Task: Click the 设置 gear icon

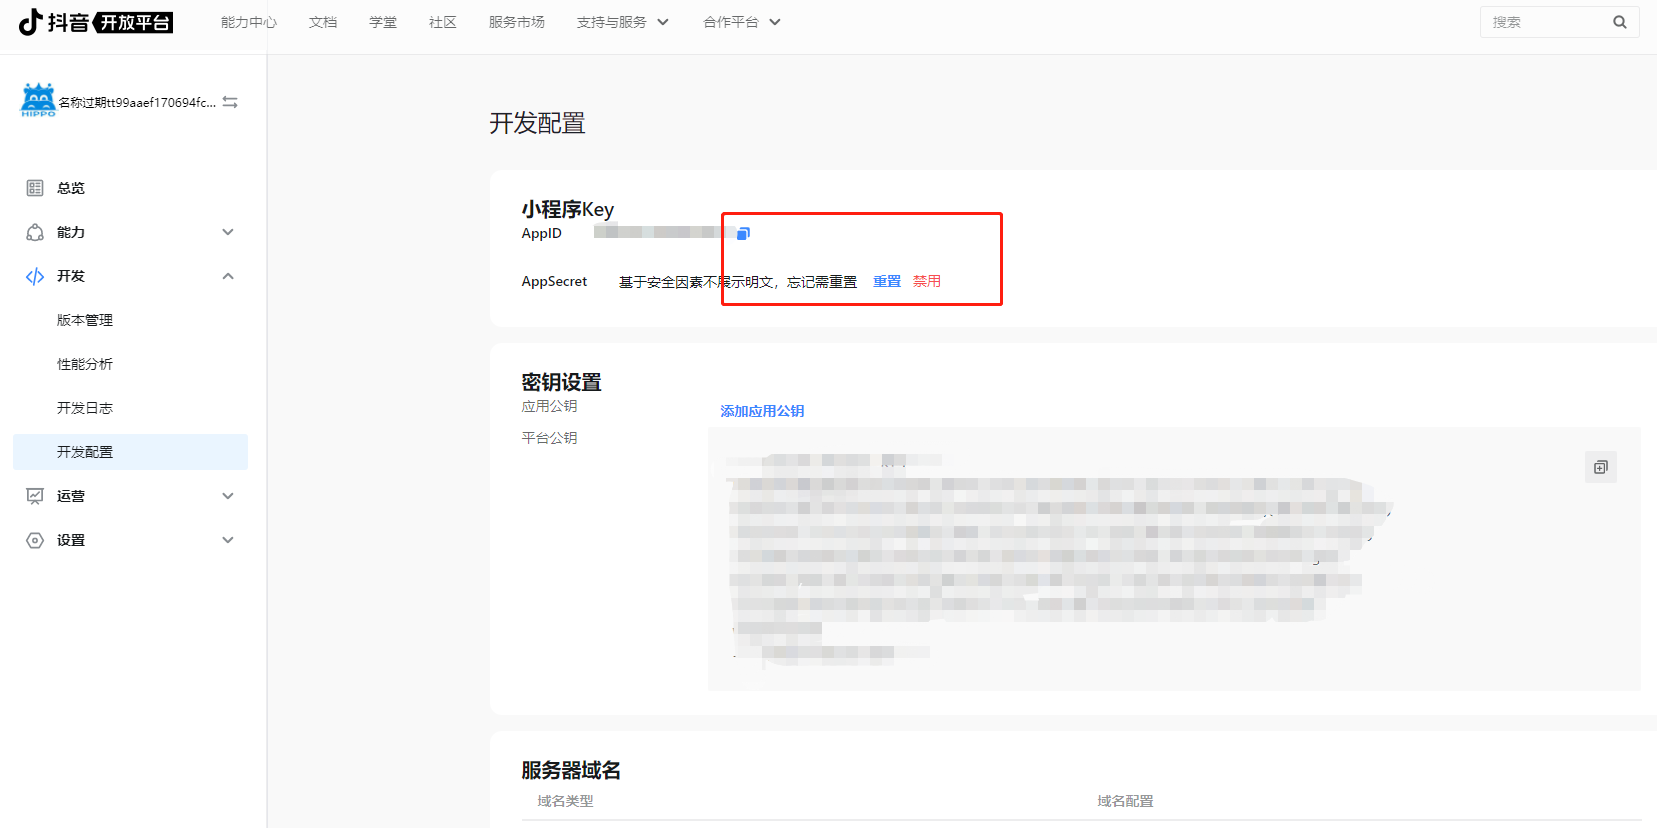Action: tap(35, 540)
